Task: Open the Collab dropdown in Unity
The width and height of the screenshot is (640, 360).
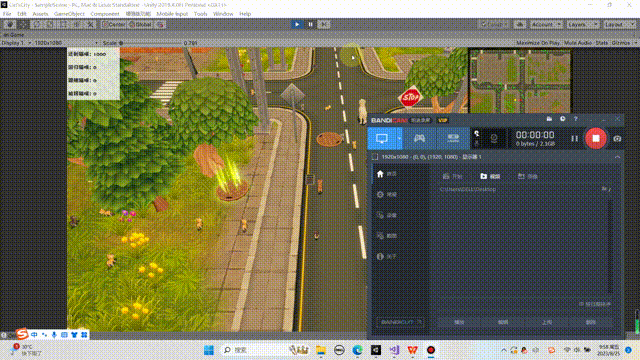Action: point(493,24)
